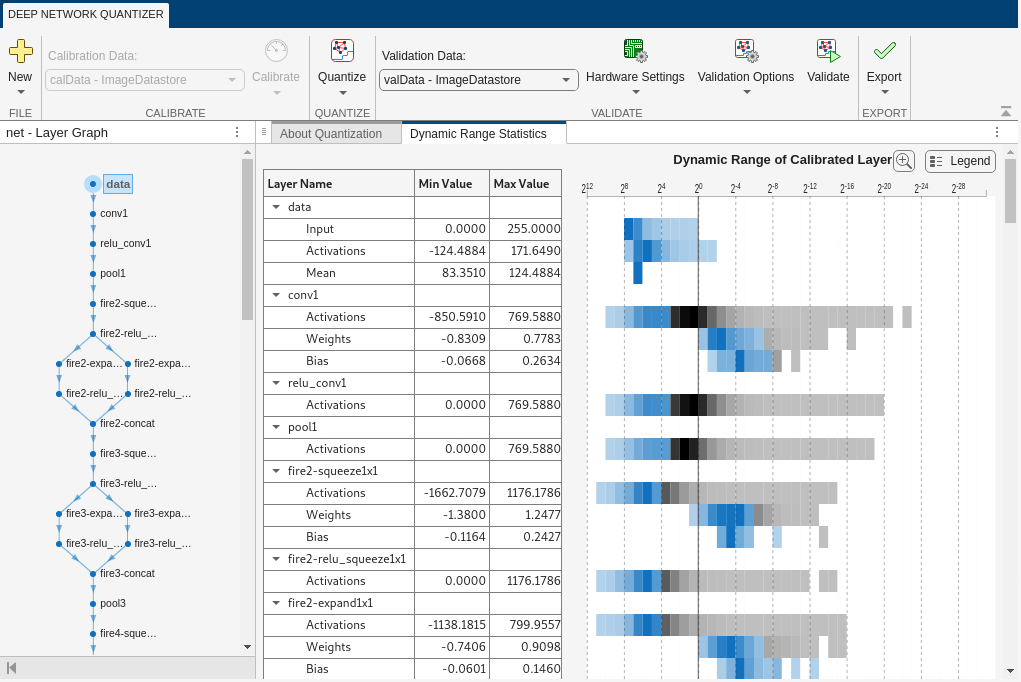
Task: Click the Validate play icon
Action: coord(828,51)
